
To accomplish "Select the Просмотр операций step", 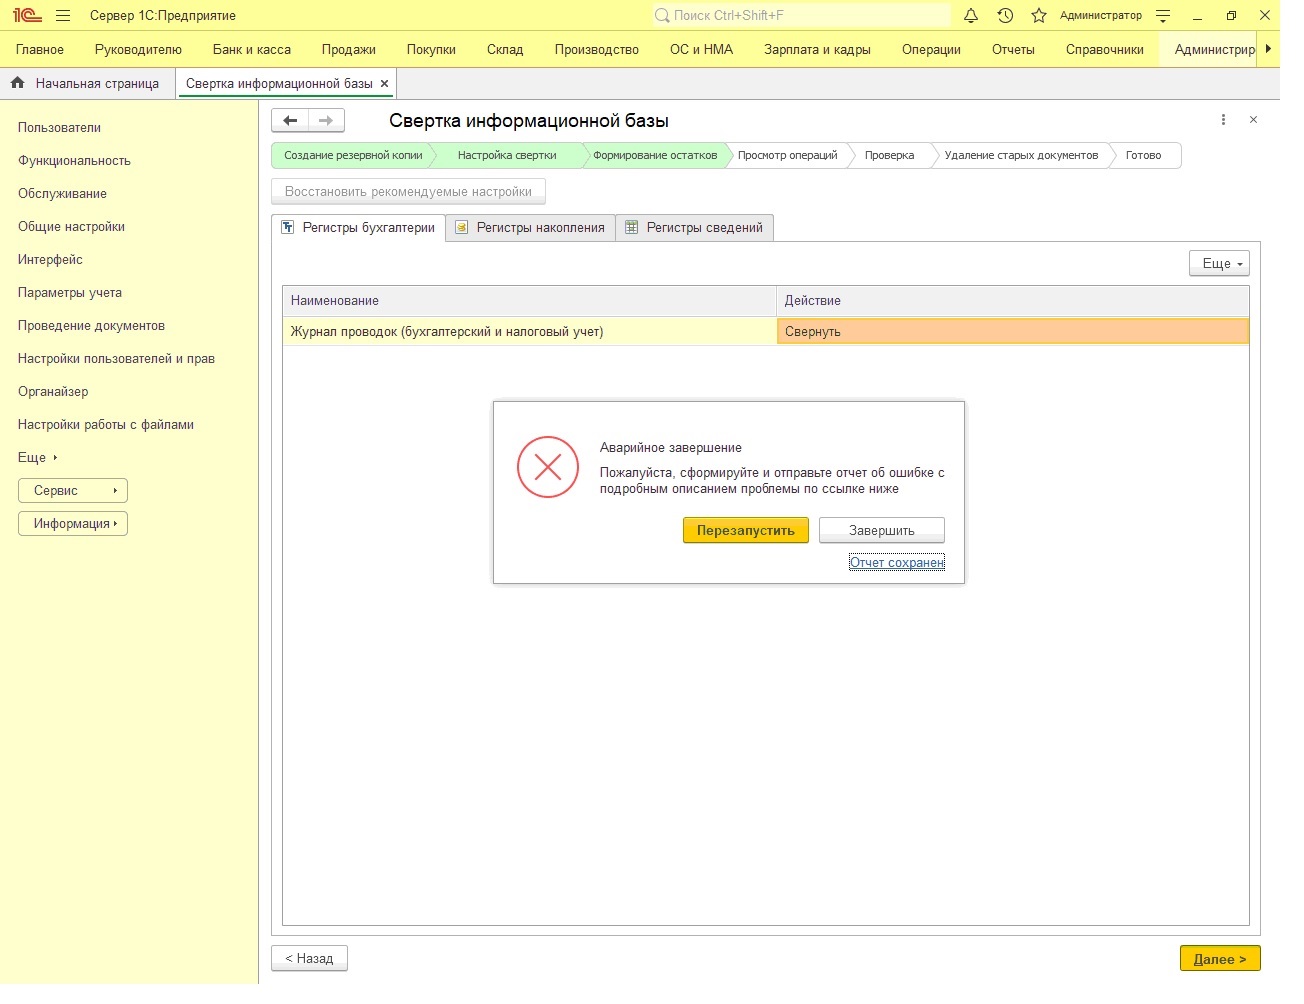I will [787, 156].
